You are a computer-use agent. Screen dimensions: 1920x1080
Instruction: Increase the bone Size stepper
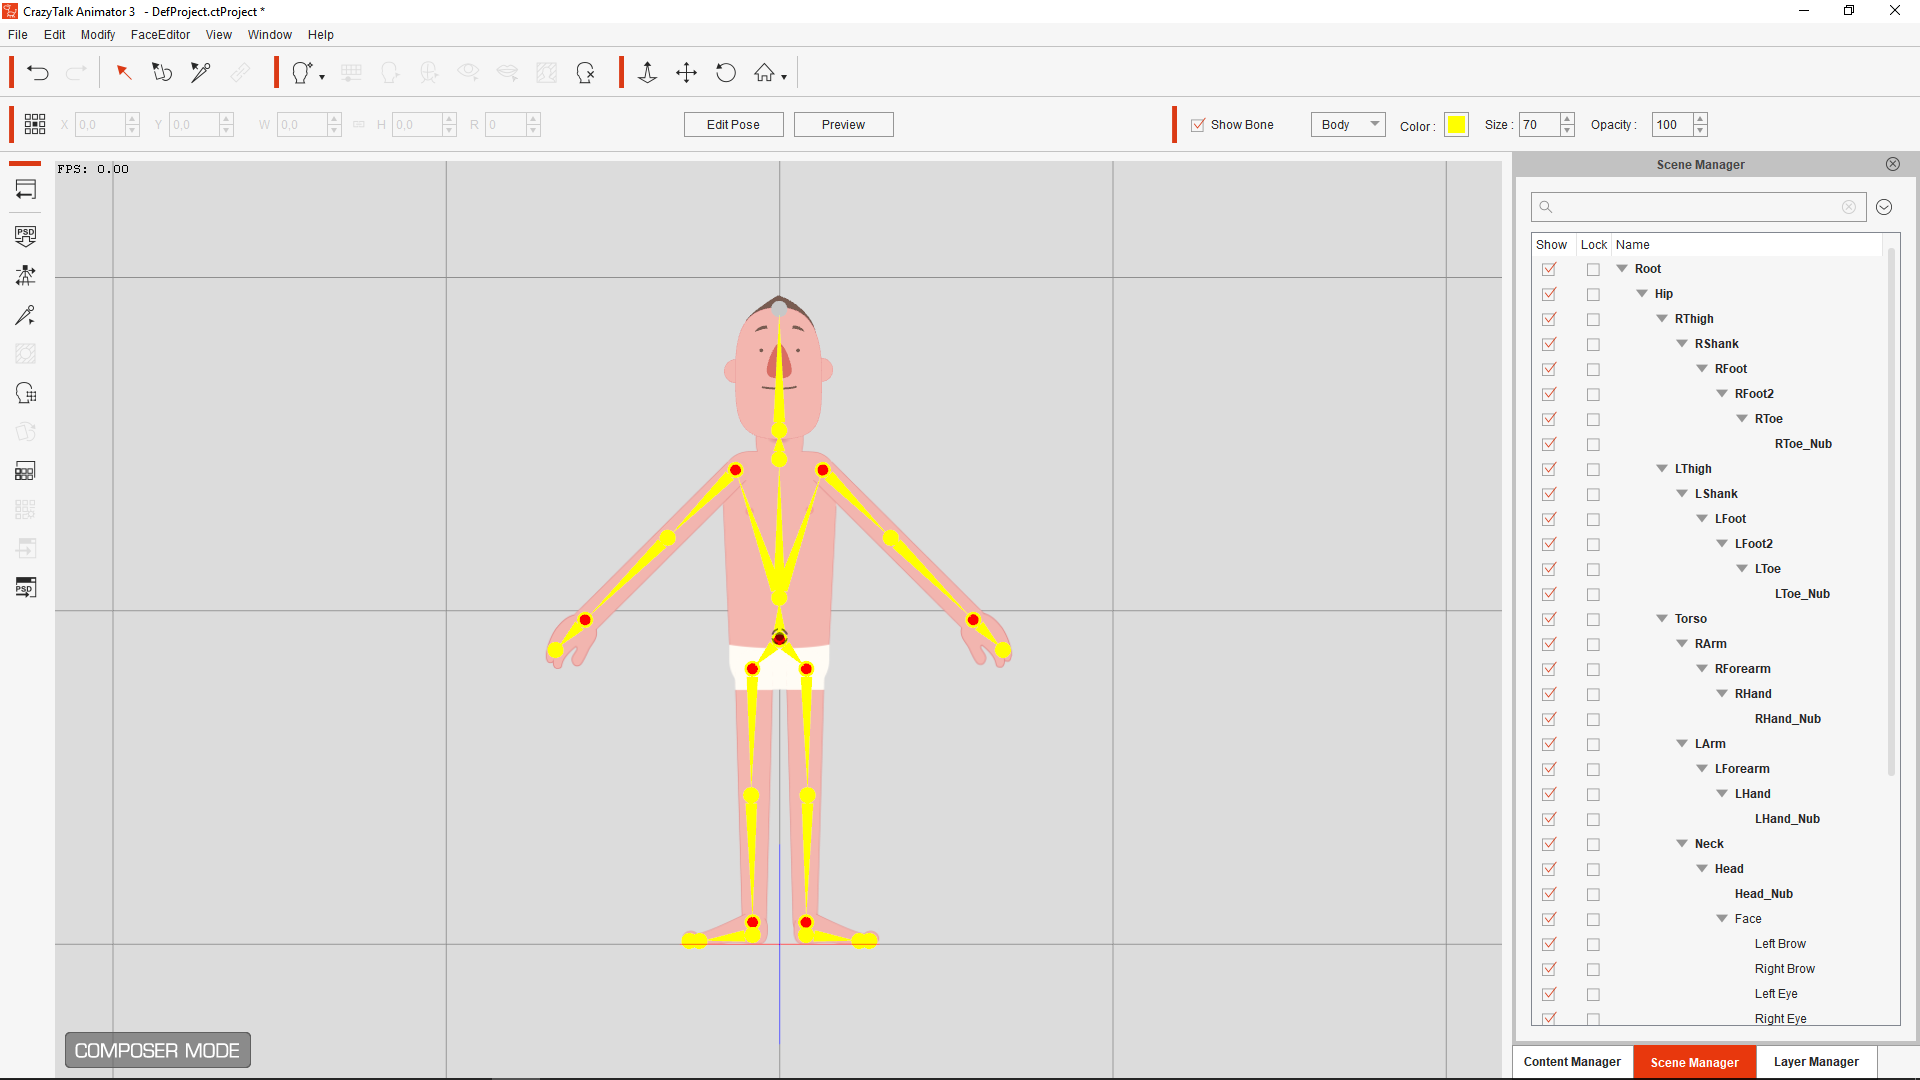coord(1567,119)
